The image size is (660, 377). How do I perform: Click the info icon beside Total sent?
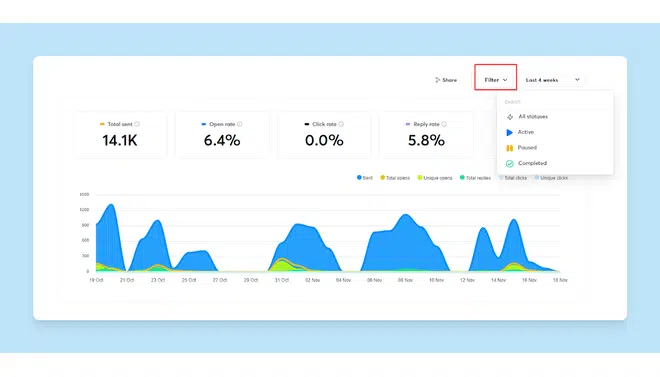coord(137,124)
